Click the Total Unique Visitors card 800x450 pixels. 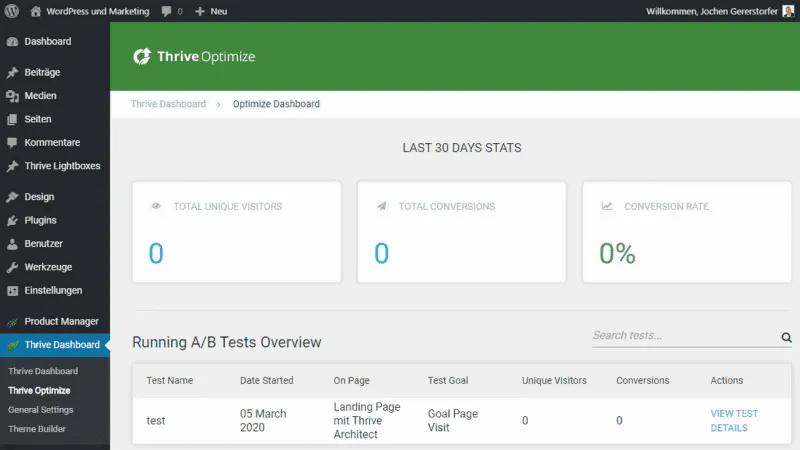237,232
